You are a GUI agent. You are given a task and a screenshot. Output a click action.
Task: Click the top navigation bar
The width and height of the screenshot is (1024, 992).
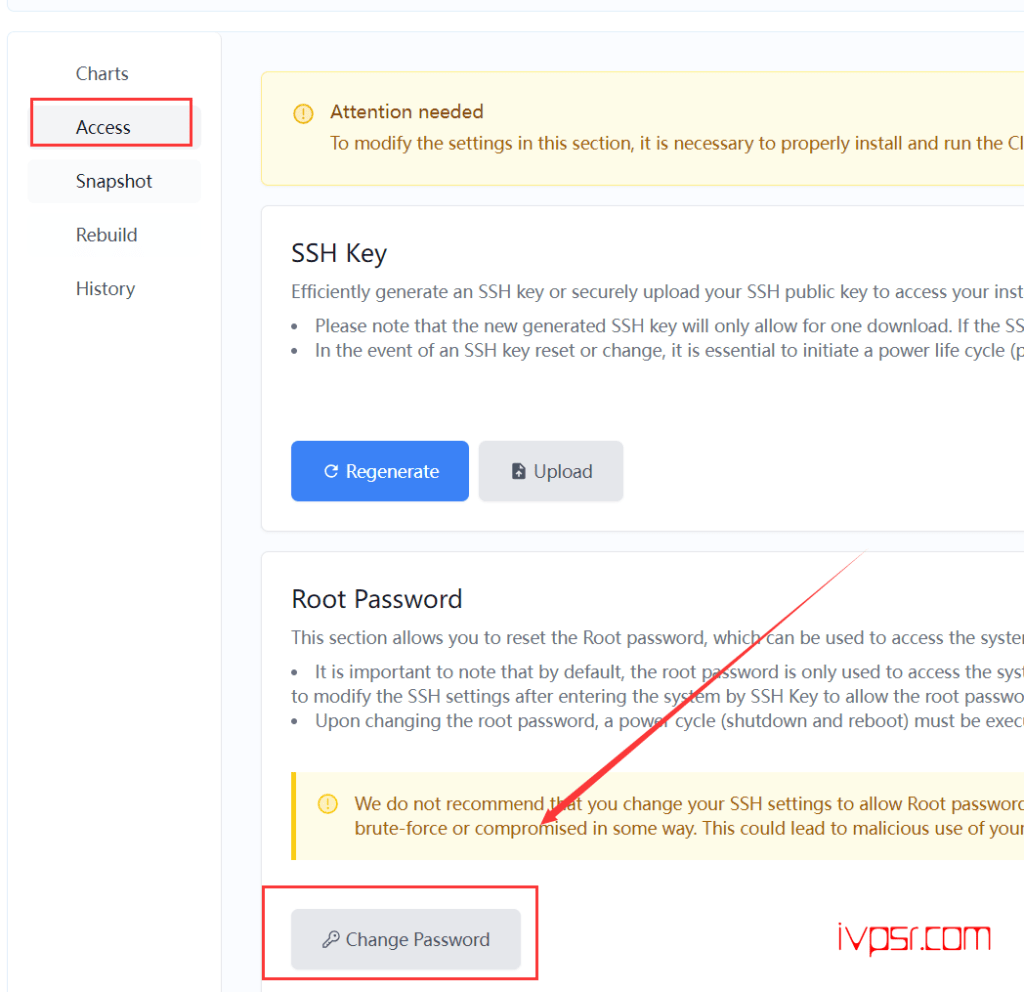click(512, 10)
